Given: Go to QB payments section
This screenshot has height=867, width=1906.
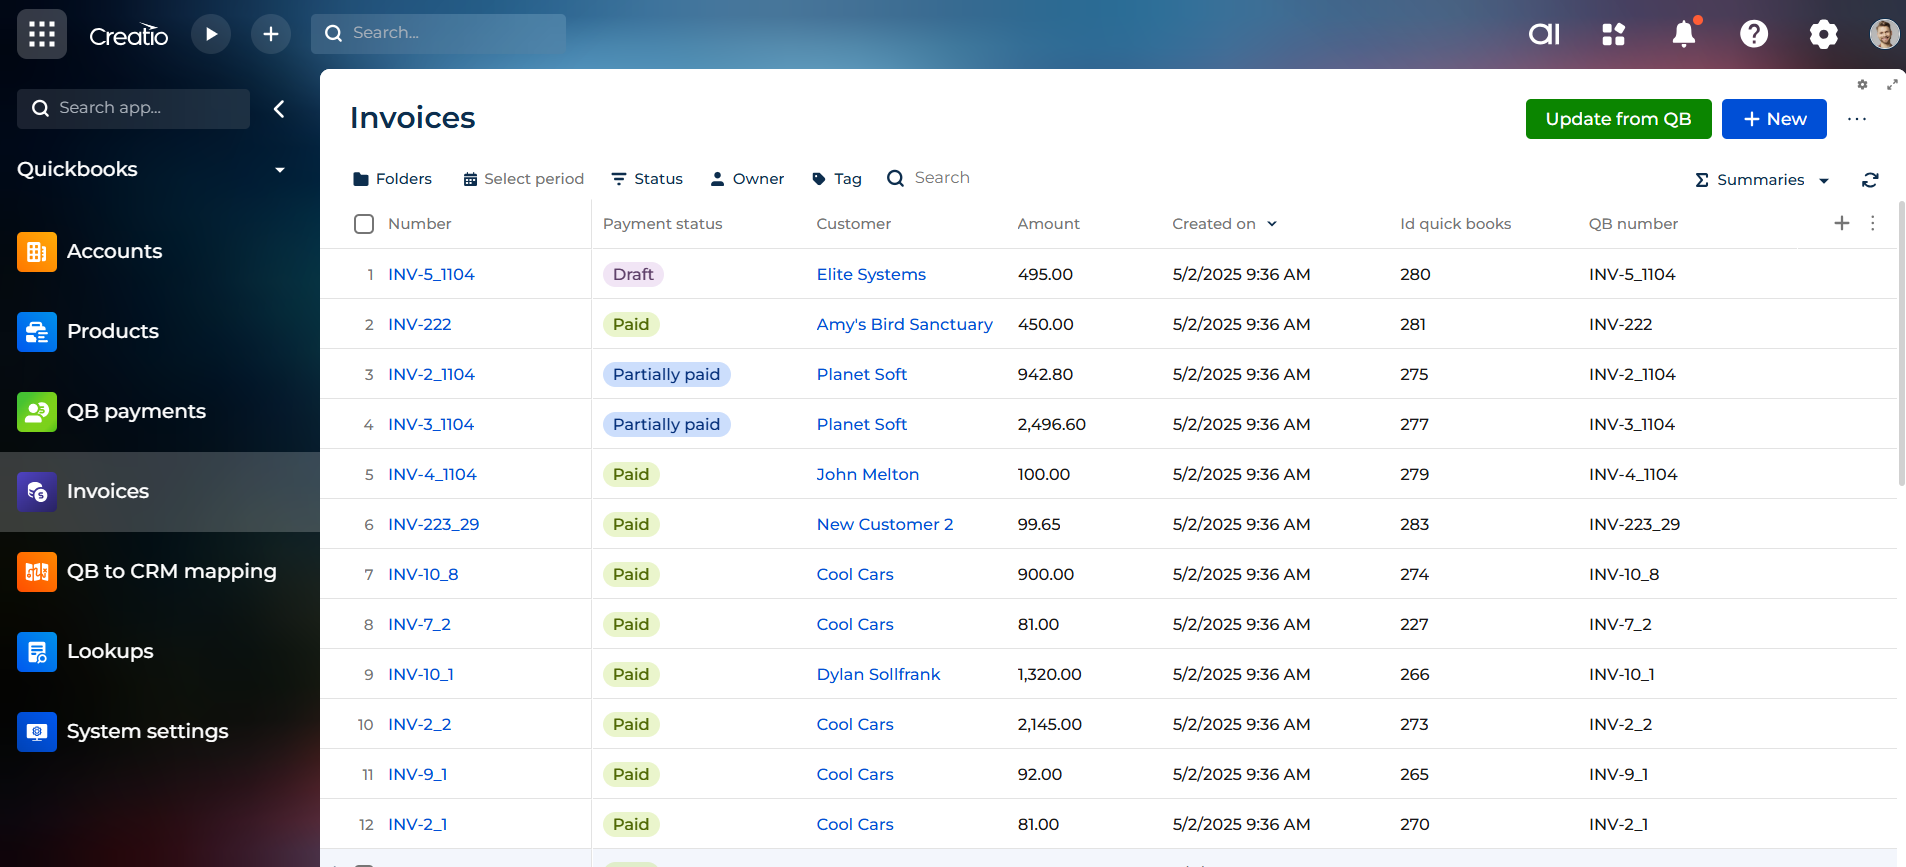Looking at the screenshot, I should click(x=136, y=411).
